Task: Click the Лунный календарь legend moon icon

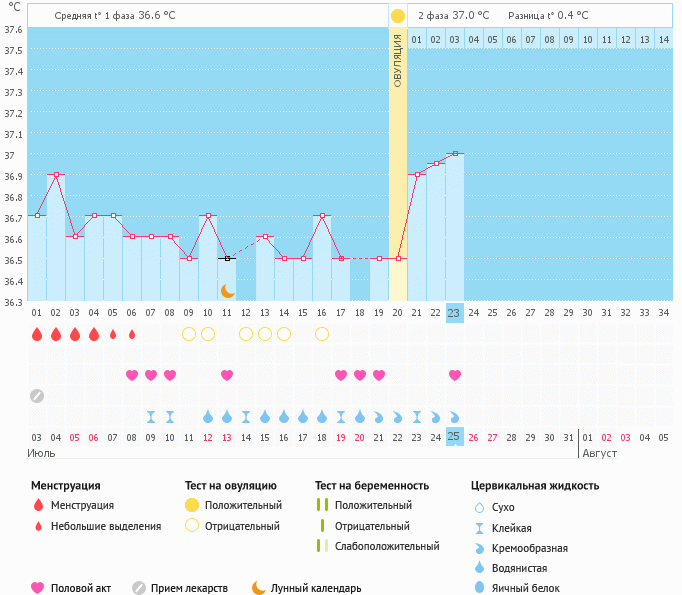Action: (x=259, y=588)
